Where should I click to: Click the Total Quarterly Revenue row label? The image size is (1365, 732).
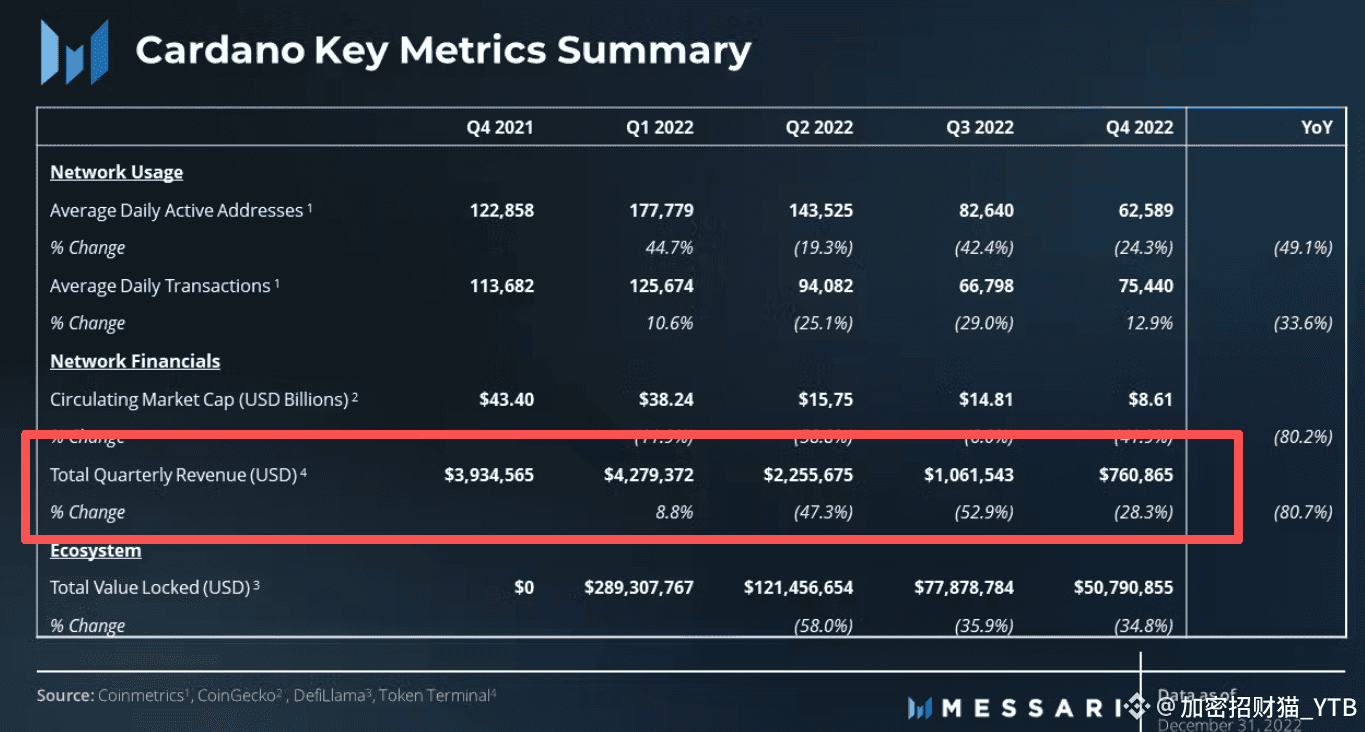pyautogui.click(x=178, y=475)
